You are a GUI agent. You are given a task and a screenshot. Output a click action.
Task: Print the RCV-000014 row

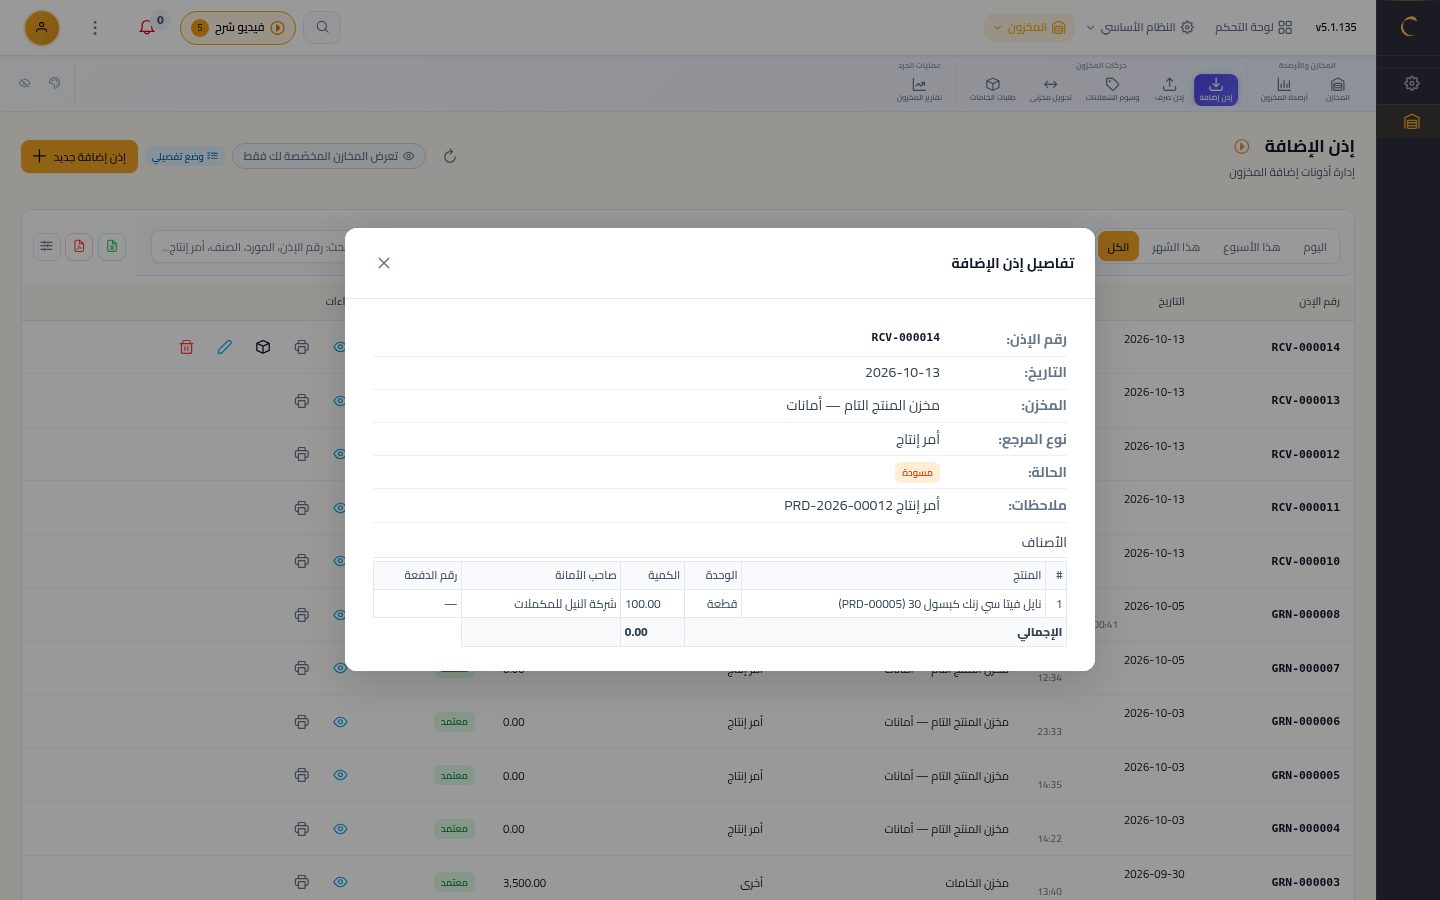302,347
